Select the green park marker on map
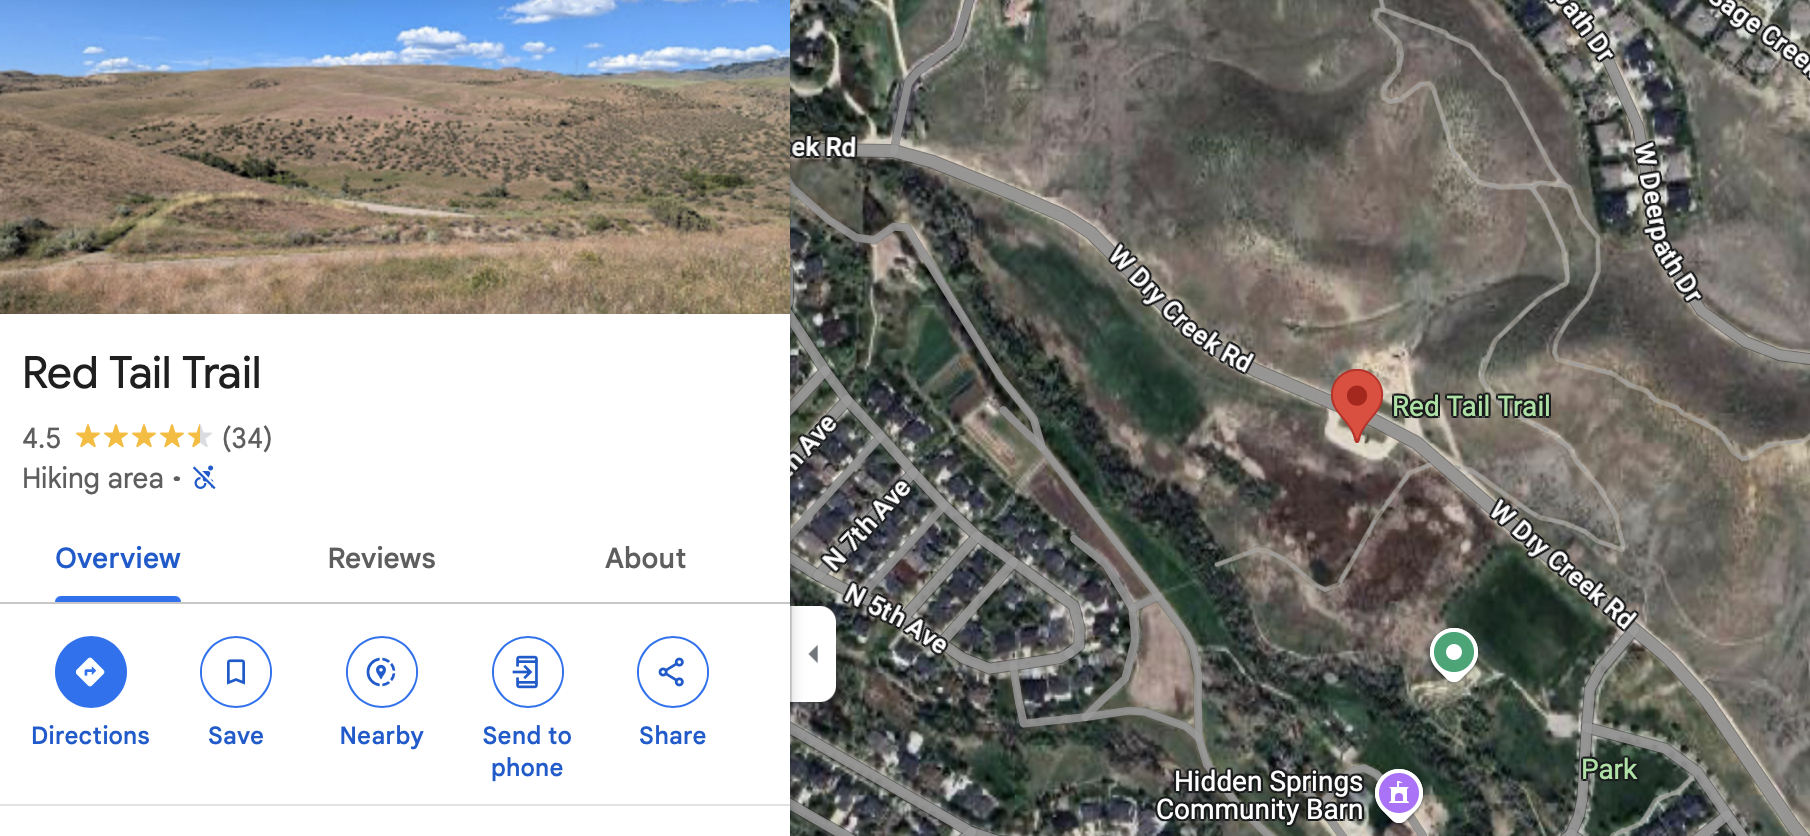This screenshot has width=1810, height=836. (x=1454, y=654)
